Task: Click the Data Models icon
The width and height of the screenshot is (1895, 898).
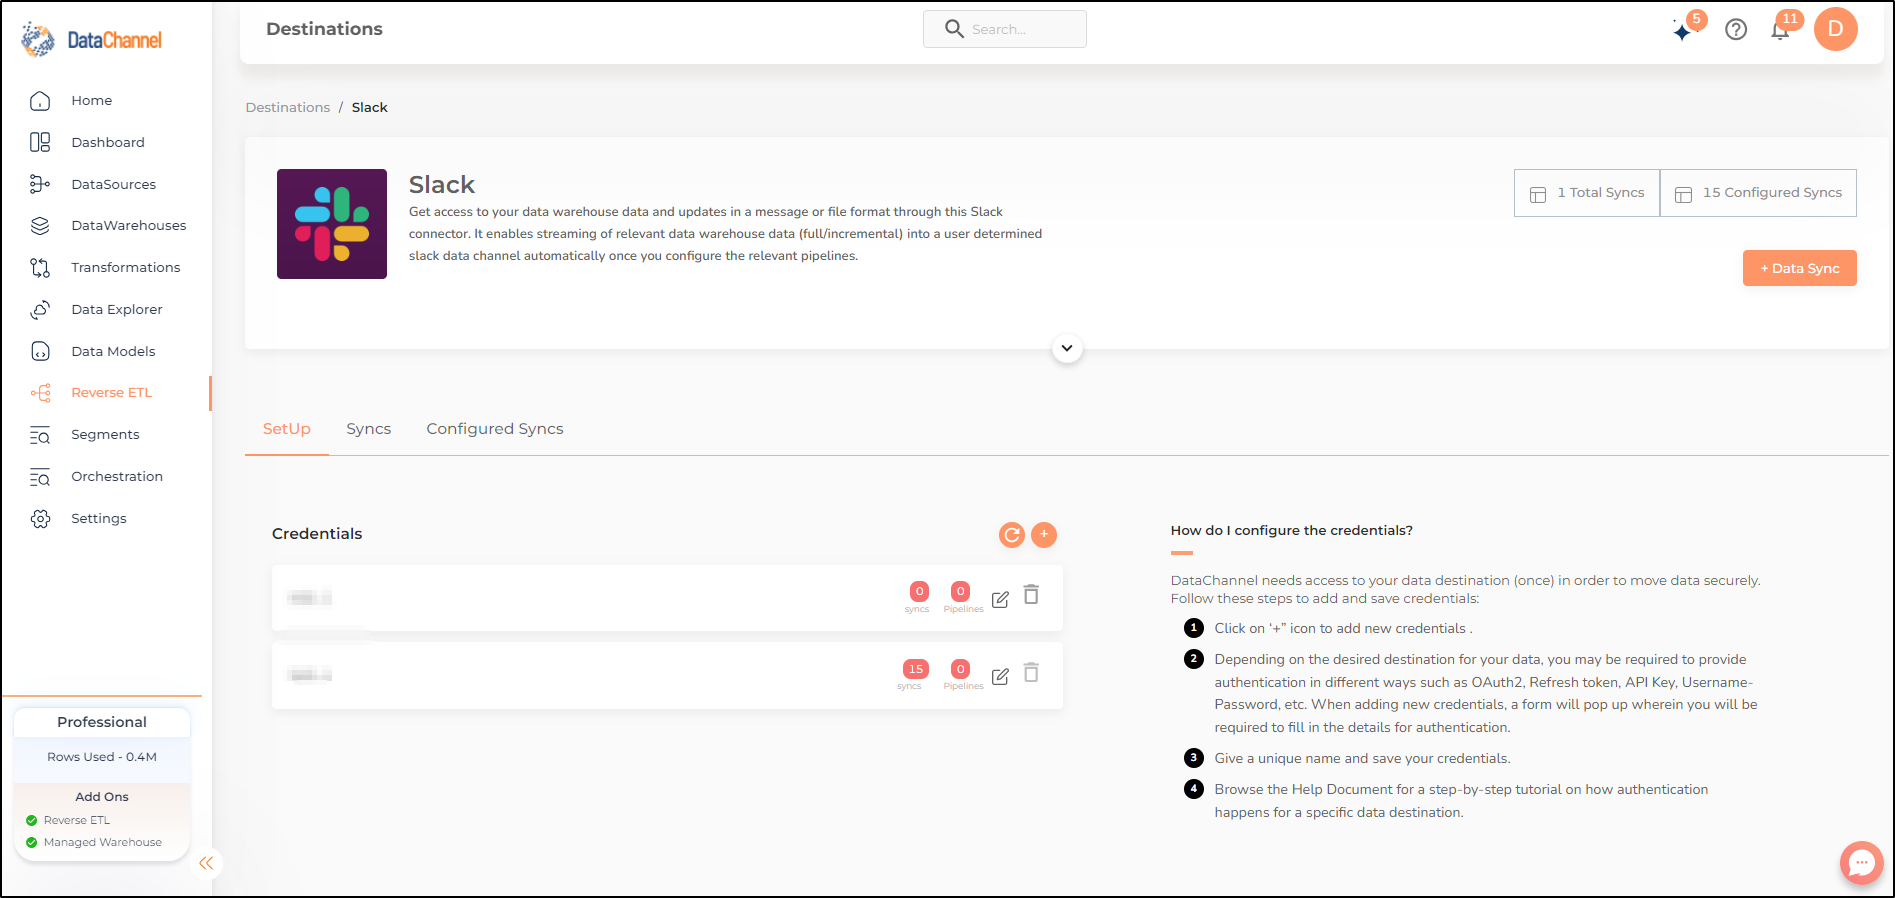Action: point(40,351)
